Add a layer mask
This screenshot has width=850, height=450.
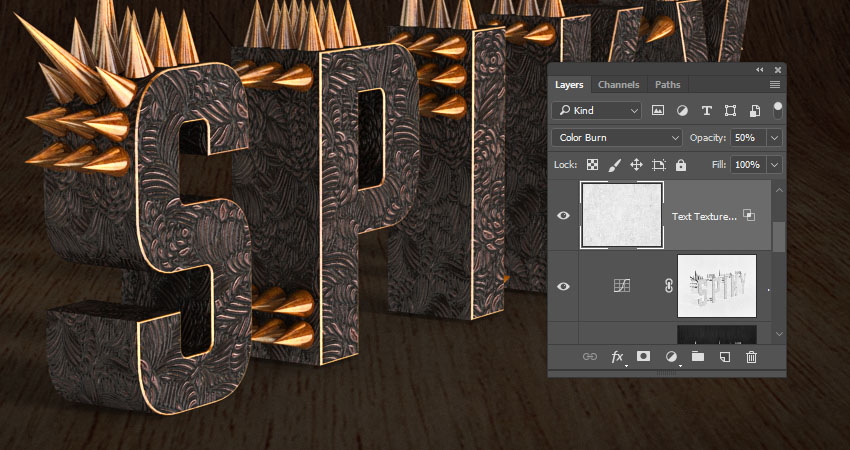[x=643, y=356]
